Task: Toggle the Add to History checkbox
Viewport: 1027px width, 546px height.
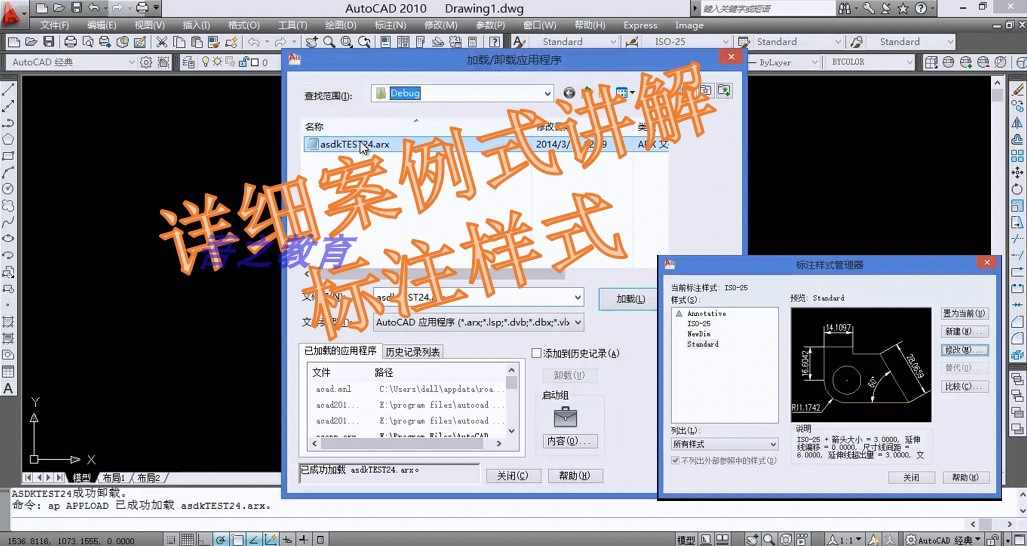Action: (x=536, y=353)
